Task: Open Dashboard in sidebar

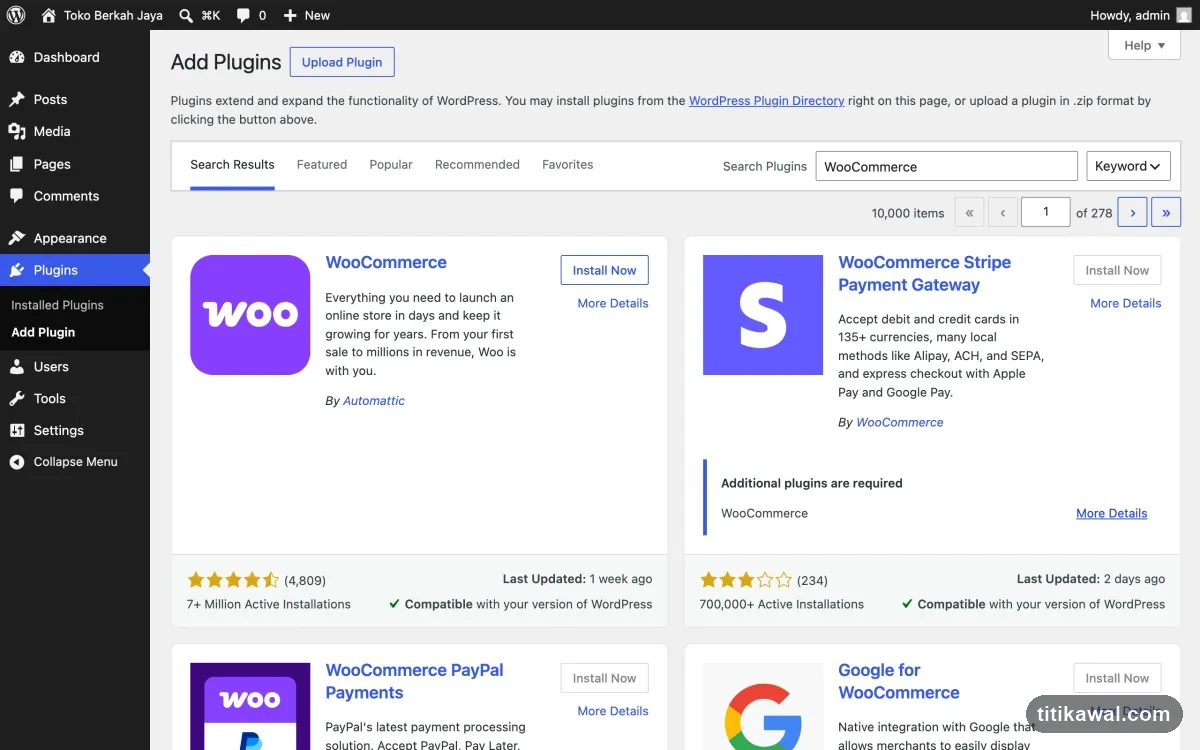Action: (x=75, y=57)
